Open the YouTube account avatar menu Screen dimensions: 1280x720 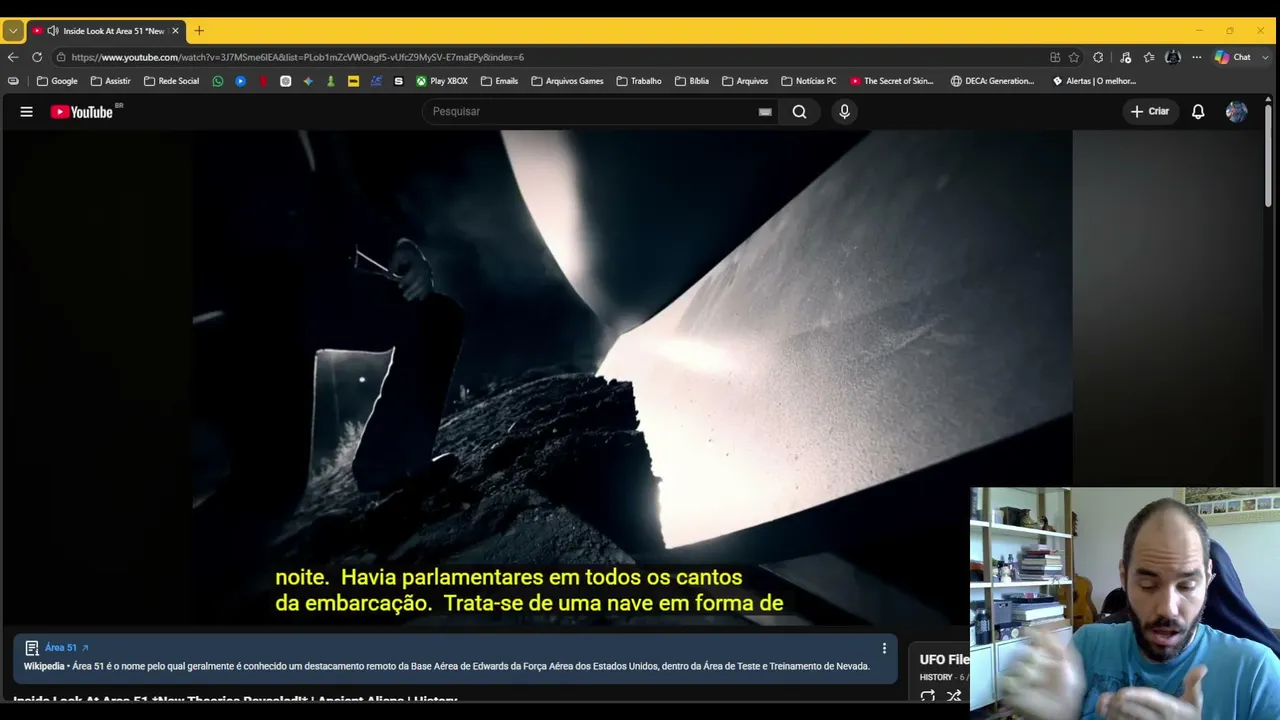(x=1236, y=112)
